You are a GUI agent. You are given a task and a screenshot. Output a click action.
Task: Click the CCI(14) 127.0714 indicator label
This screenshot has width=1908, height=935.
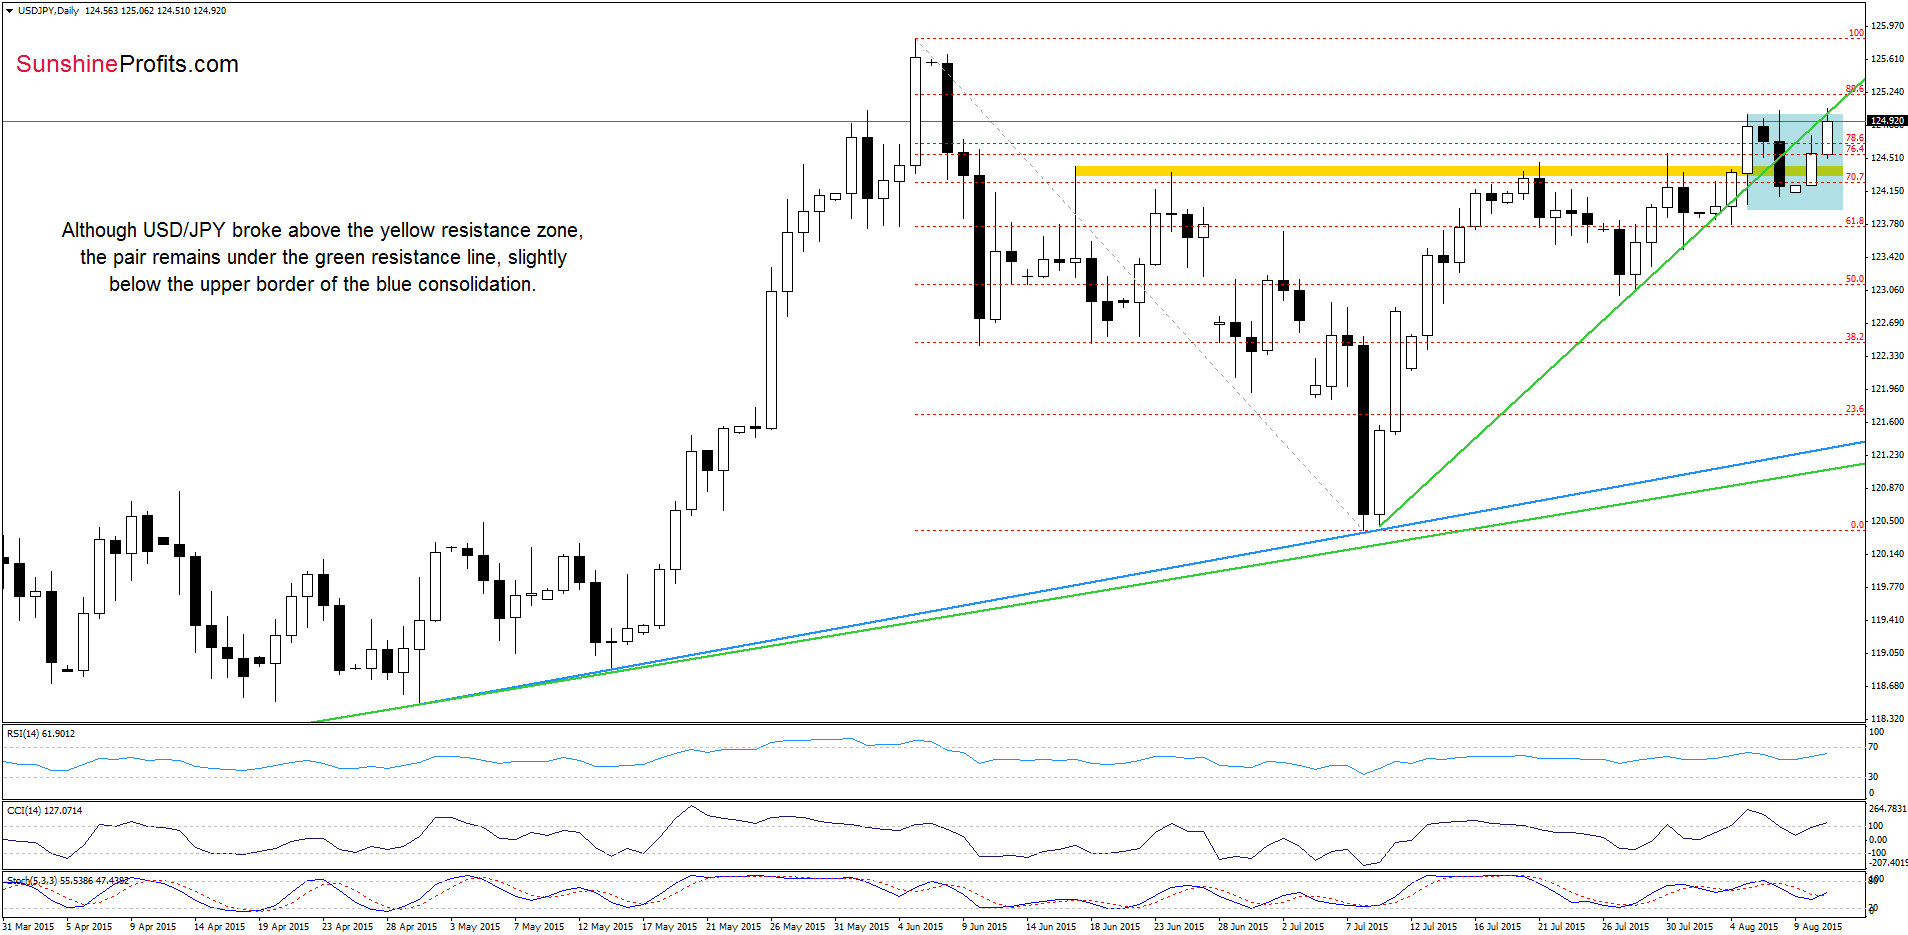click(x=45, y=811)
